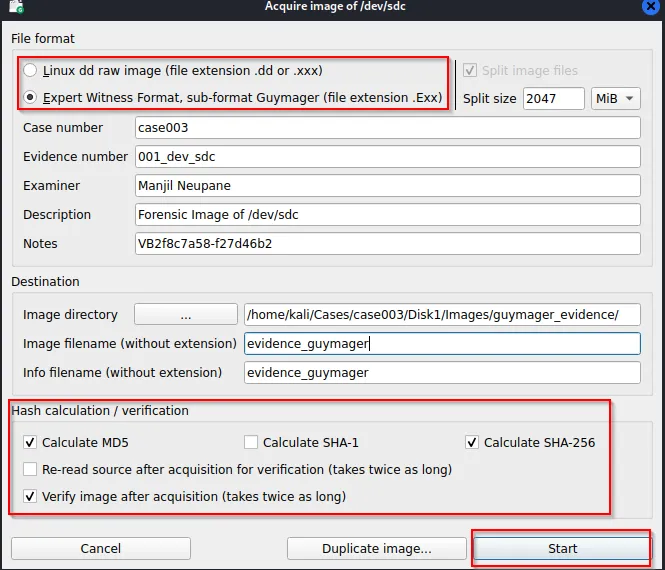Edit the Description text field
The image size is (665, 570).
[x=387, y=215]
